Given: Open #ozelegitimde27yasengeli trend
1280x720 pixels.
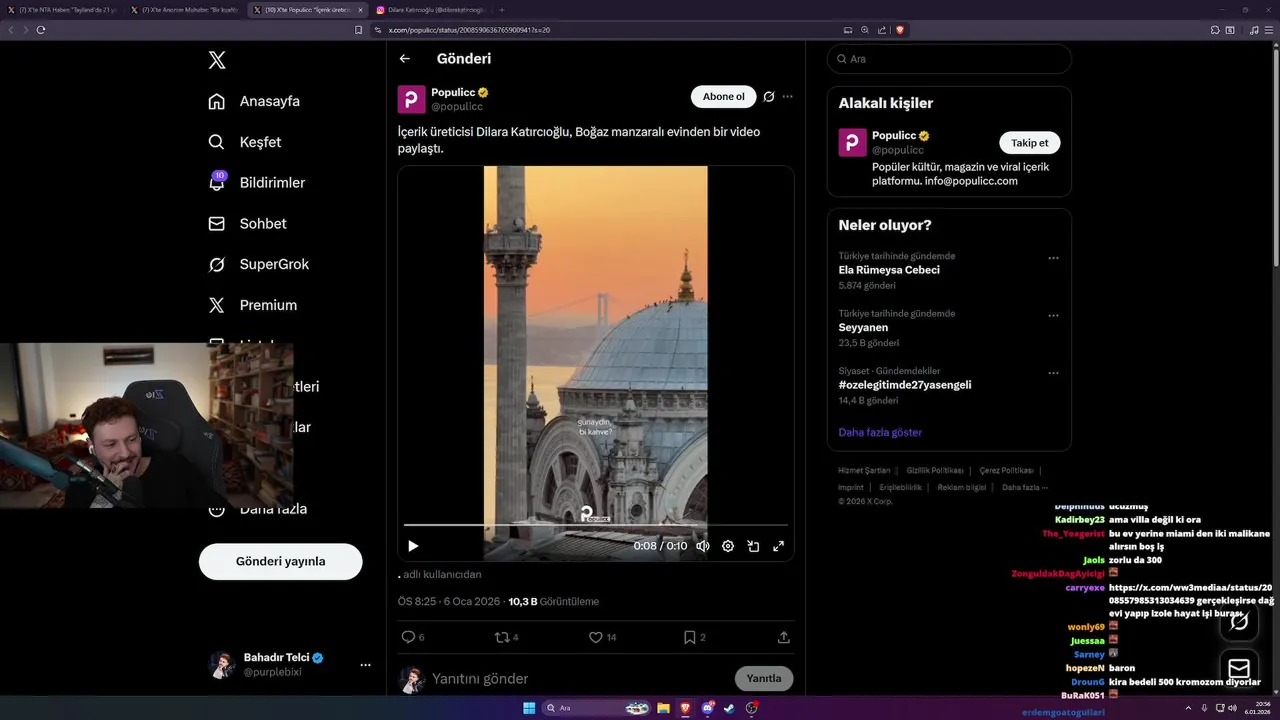Looking at the screenshot, I should tap(905, 385).
